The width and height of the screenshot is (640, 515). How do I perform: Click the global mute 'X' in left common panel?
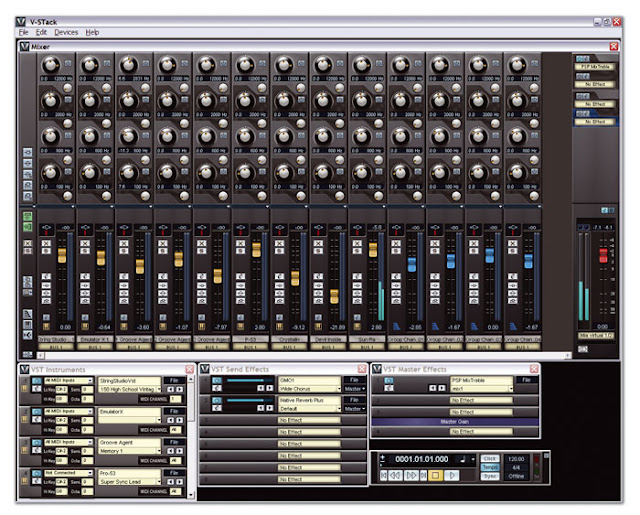(x=27, y=244)
